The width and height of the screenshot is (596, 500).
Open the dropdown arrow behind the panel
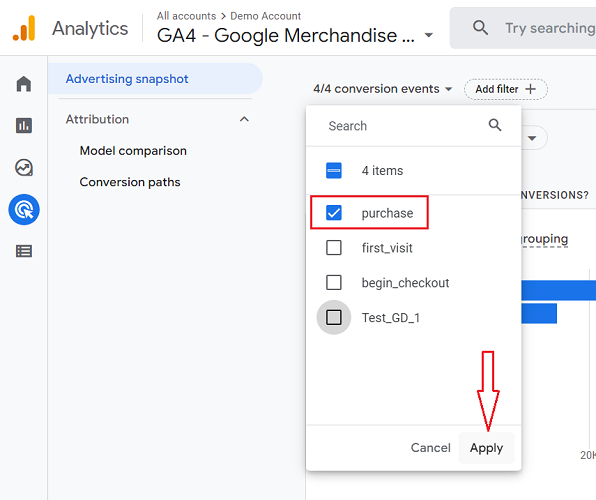[x=532, y=138]
